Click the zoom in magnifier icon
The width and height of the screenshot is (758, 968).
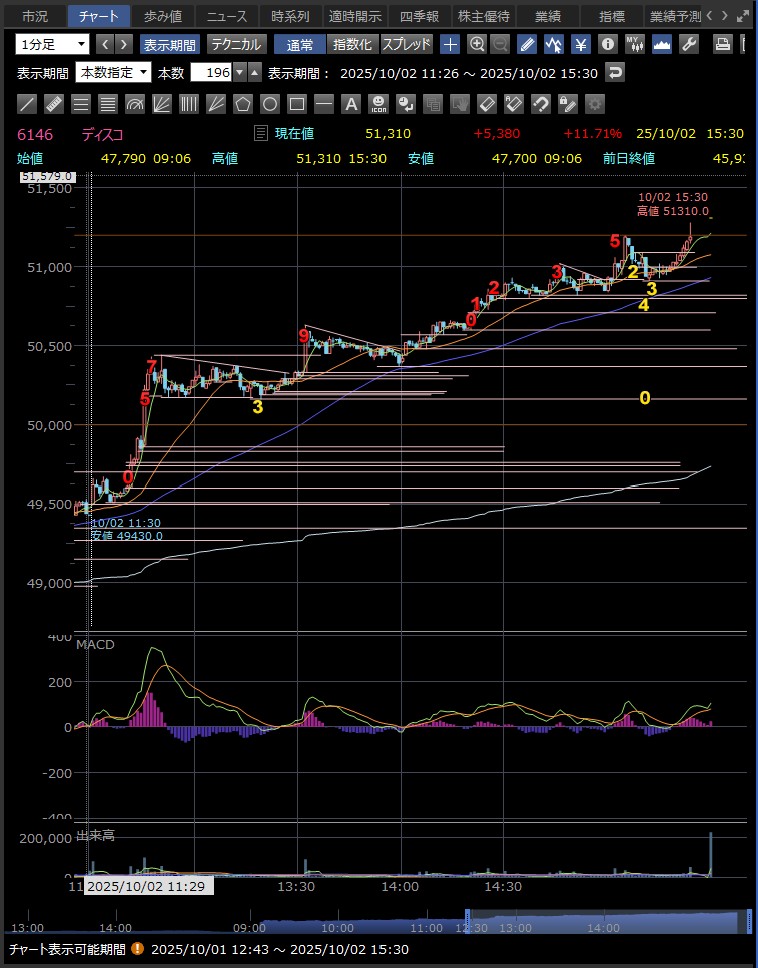[x=477, y=44]
